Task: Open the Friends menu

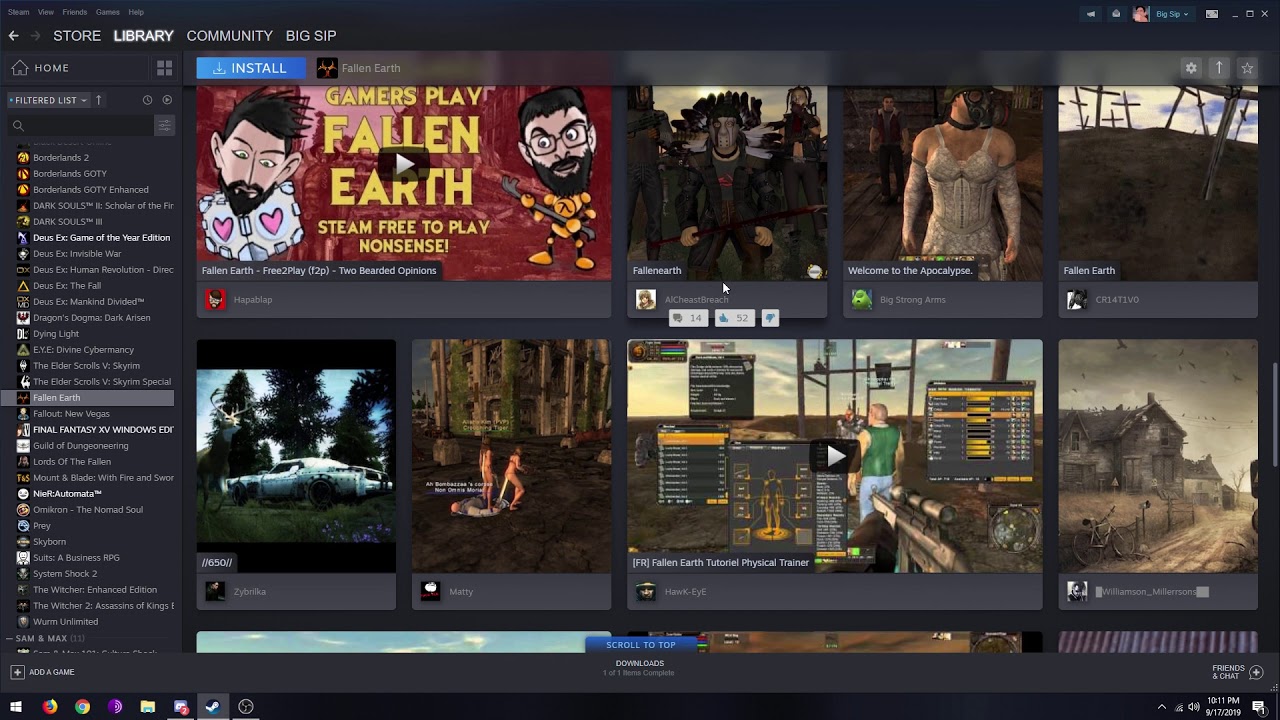Action: pyautogui.click(x=75, y=12)
